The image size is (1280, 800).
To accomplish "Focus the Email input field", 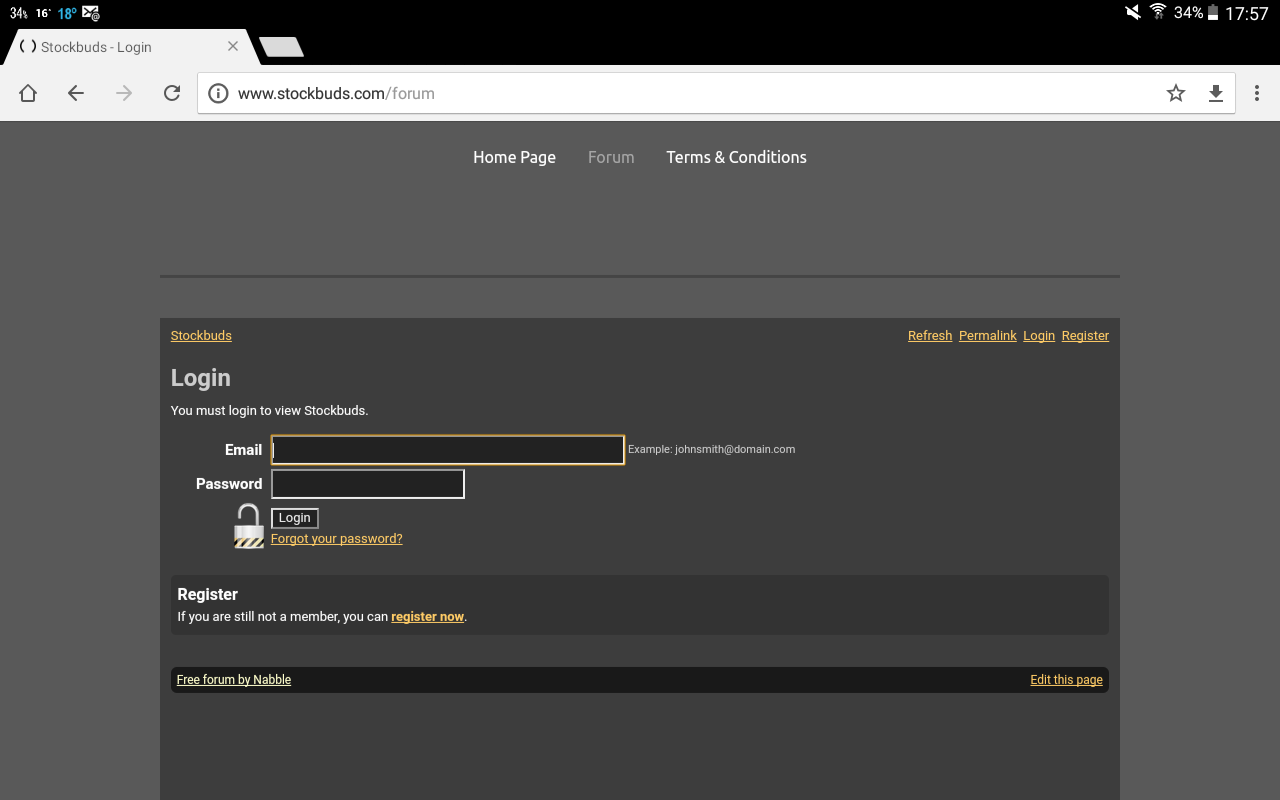I will (448, 450).
